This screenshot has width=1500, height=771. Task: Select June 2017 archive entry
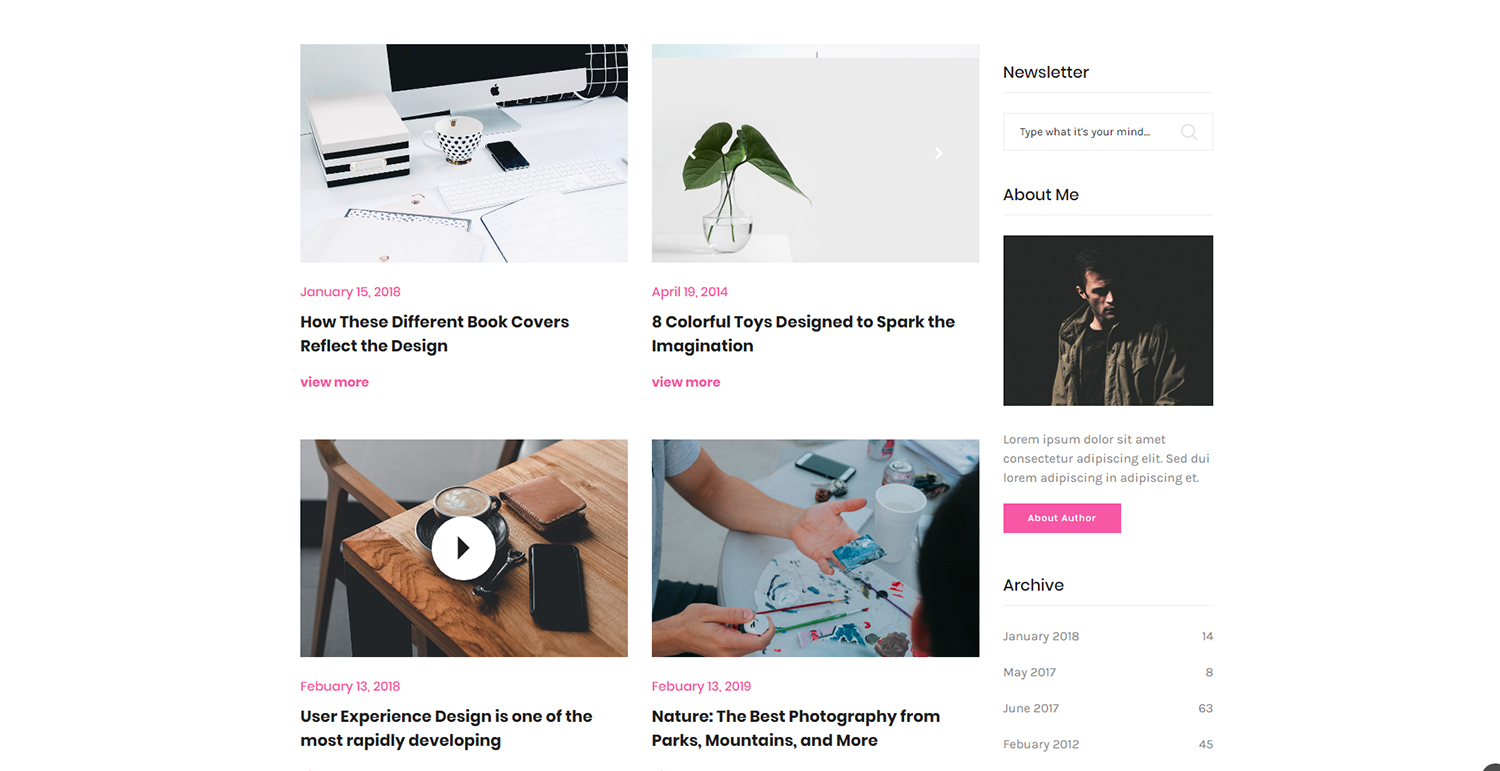[x=1108, y=708]
